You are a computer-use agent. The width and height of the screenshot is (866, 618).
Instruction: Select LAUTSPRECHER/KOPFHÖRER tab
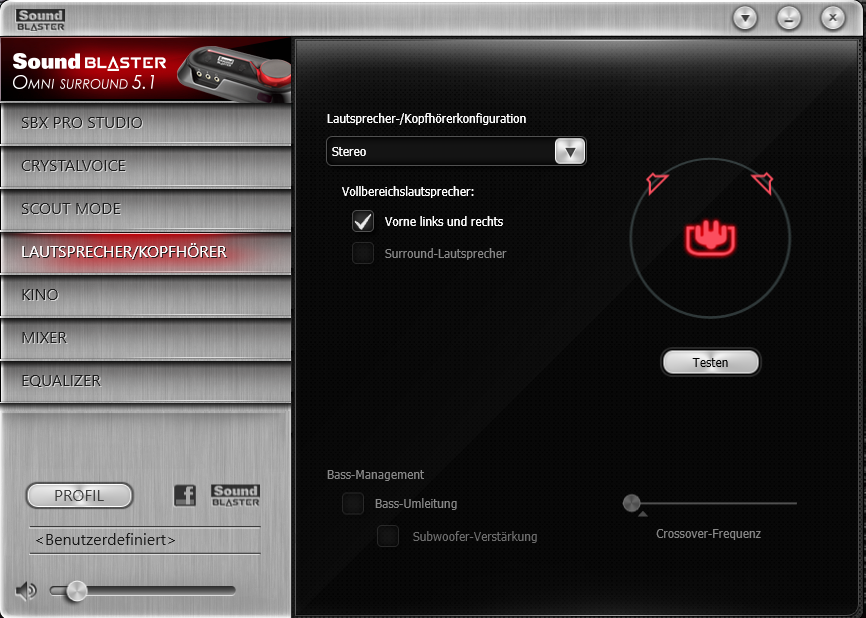click(x=146, y=252)
